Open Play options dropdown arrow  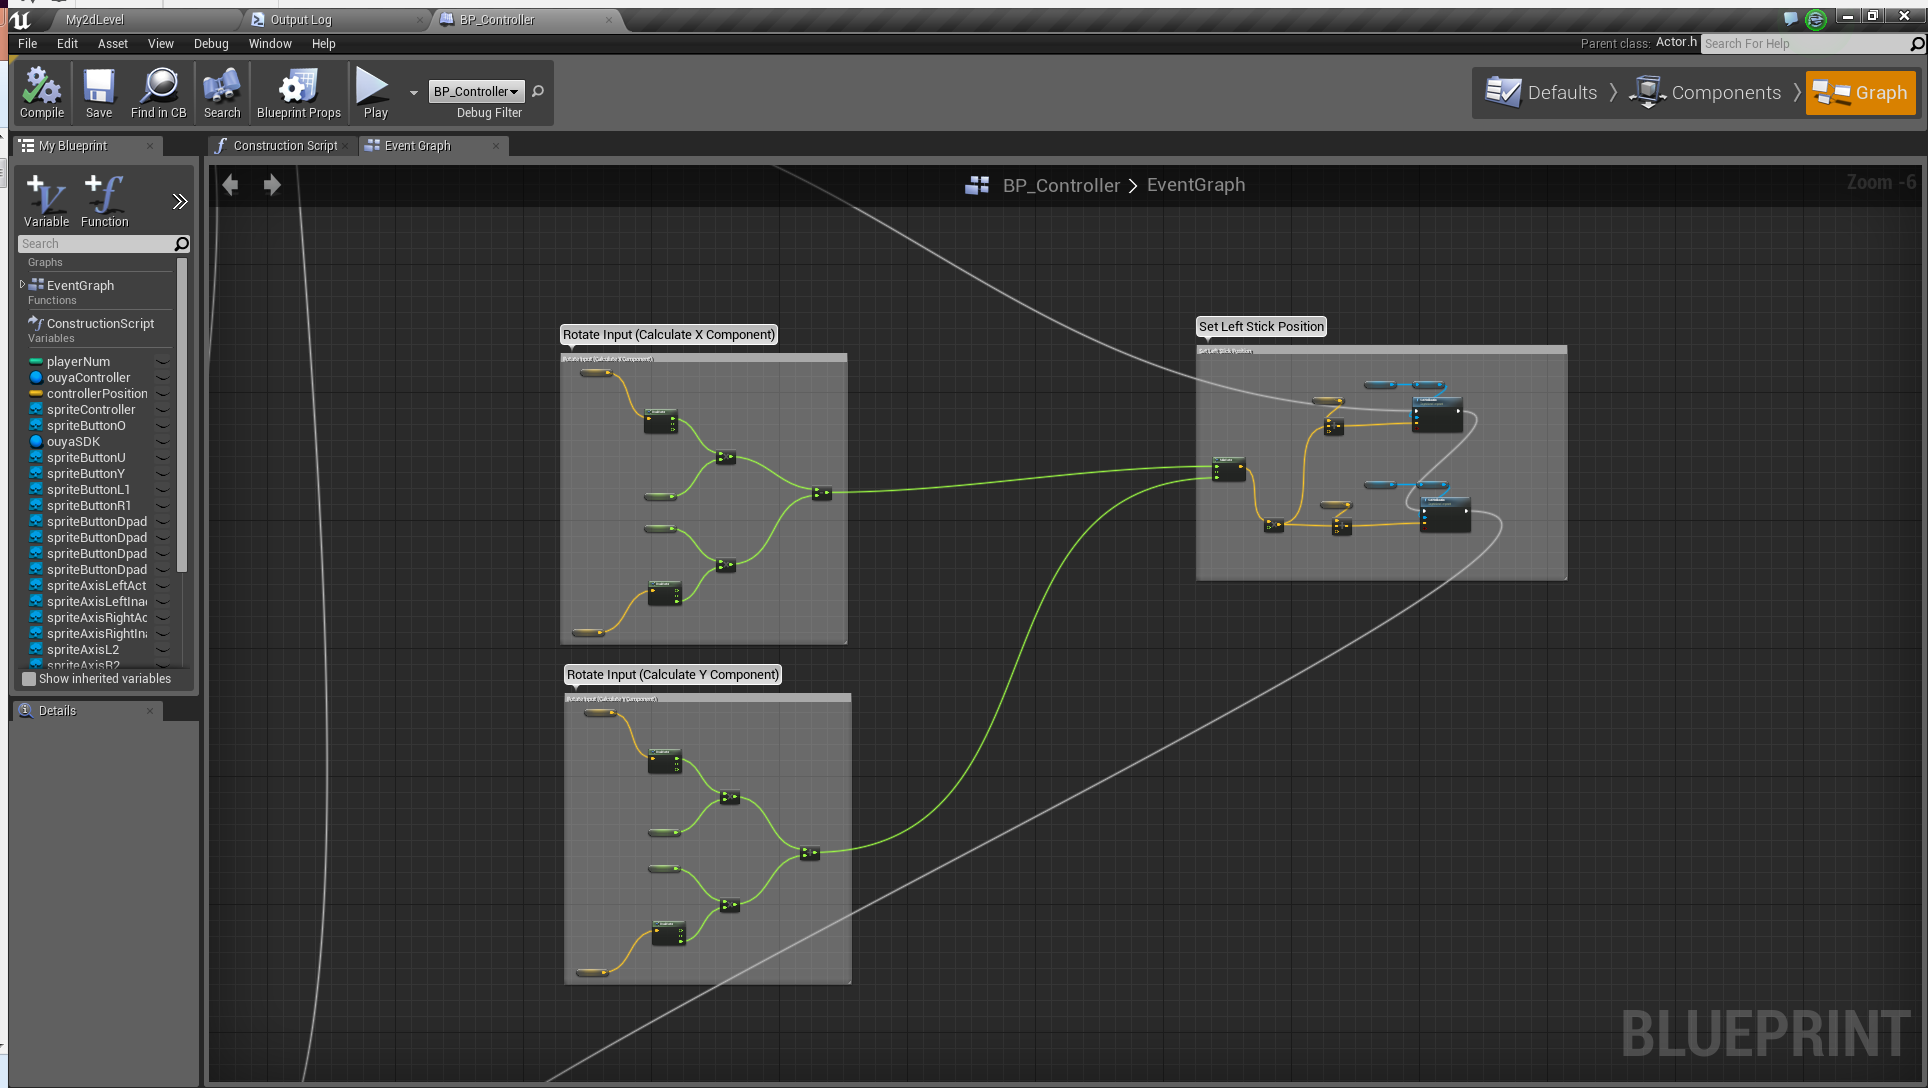[x=414, y=93]
